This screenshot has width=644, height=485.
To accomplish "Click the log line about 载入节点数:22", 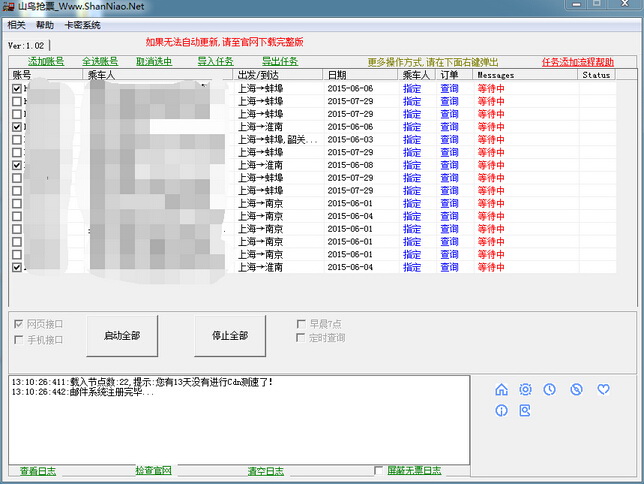I will [x=142, y=382].
